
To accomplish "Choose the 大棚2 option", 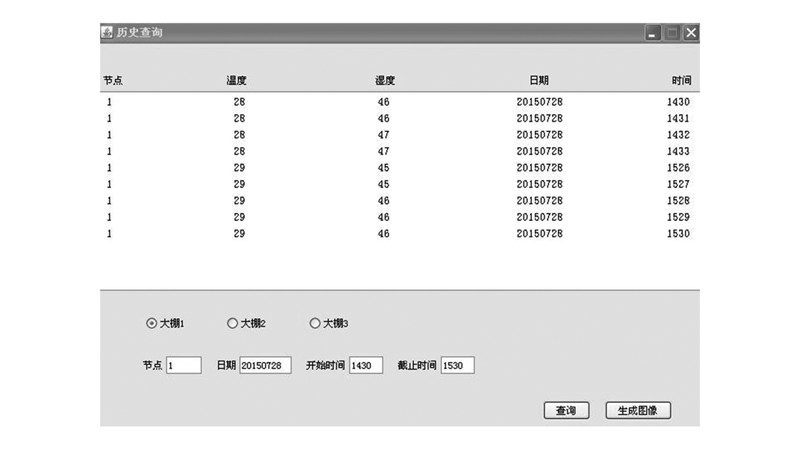I will 233,323.
